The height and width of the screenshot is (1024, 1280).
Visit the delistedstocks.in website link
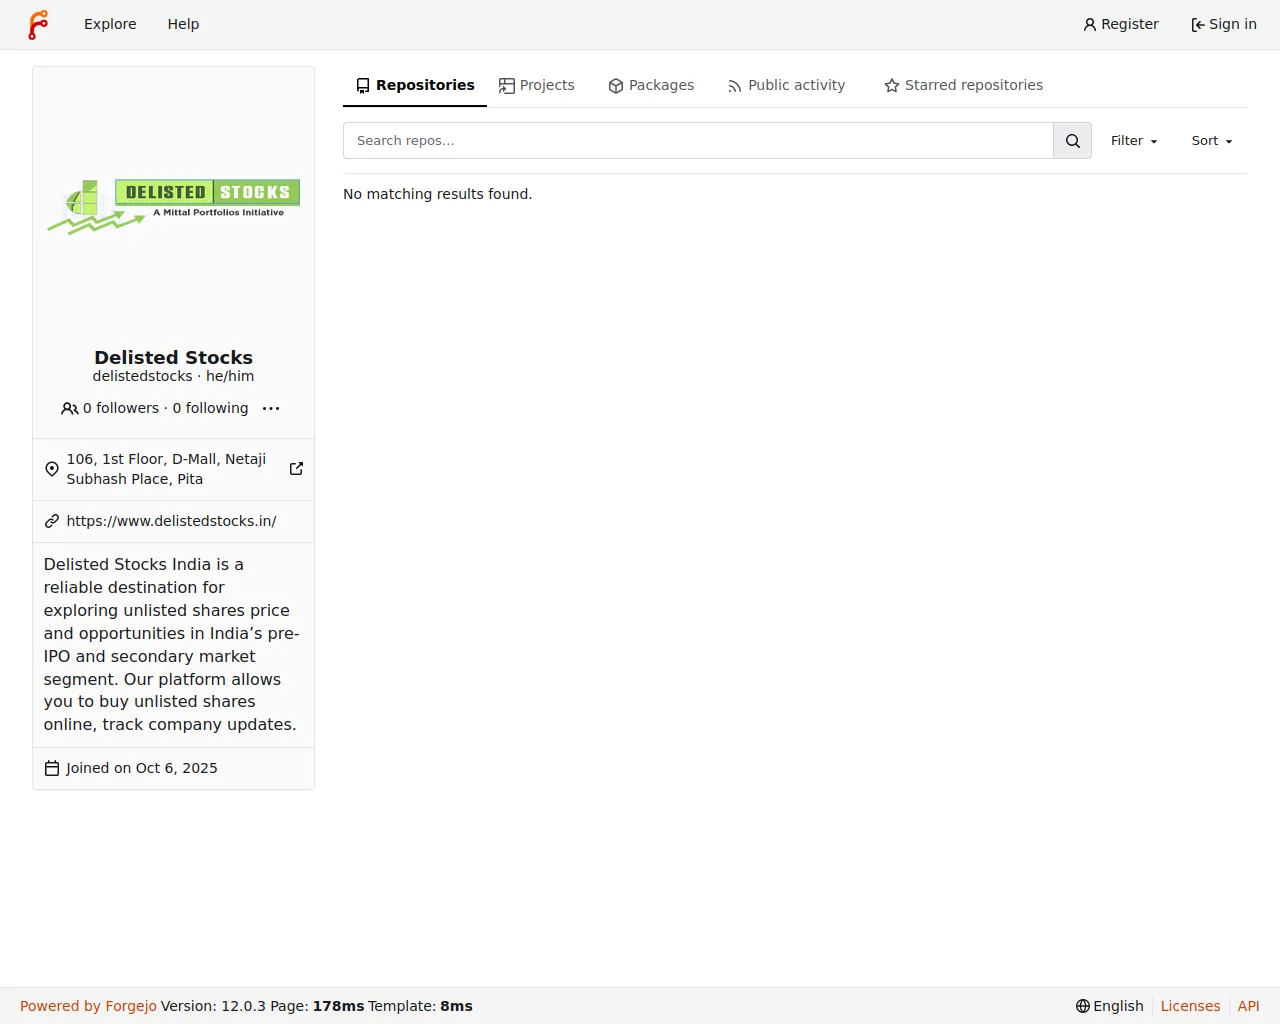click(171, 521)
